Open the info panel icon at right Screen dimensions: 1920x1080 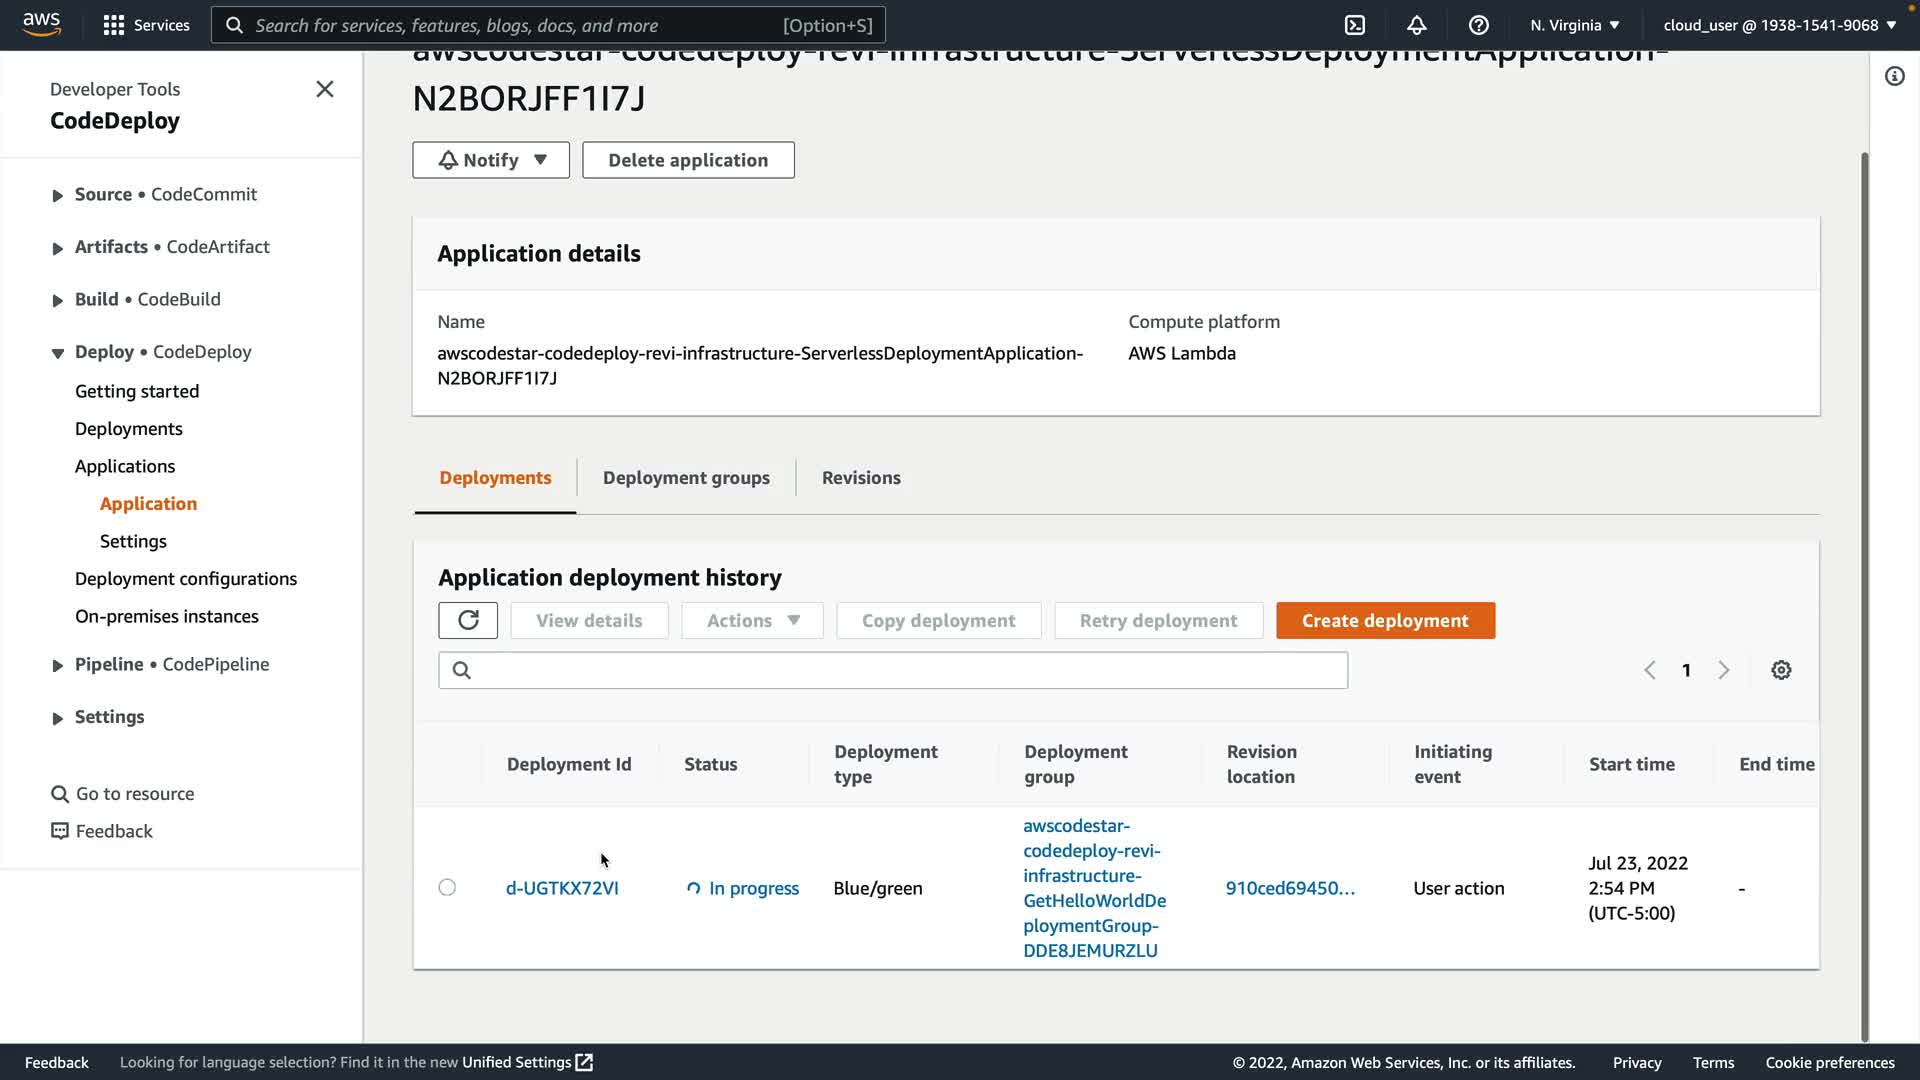(1894, 77)
